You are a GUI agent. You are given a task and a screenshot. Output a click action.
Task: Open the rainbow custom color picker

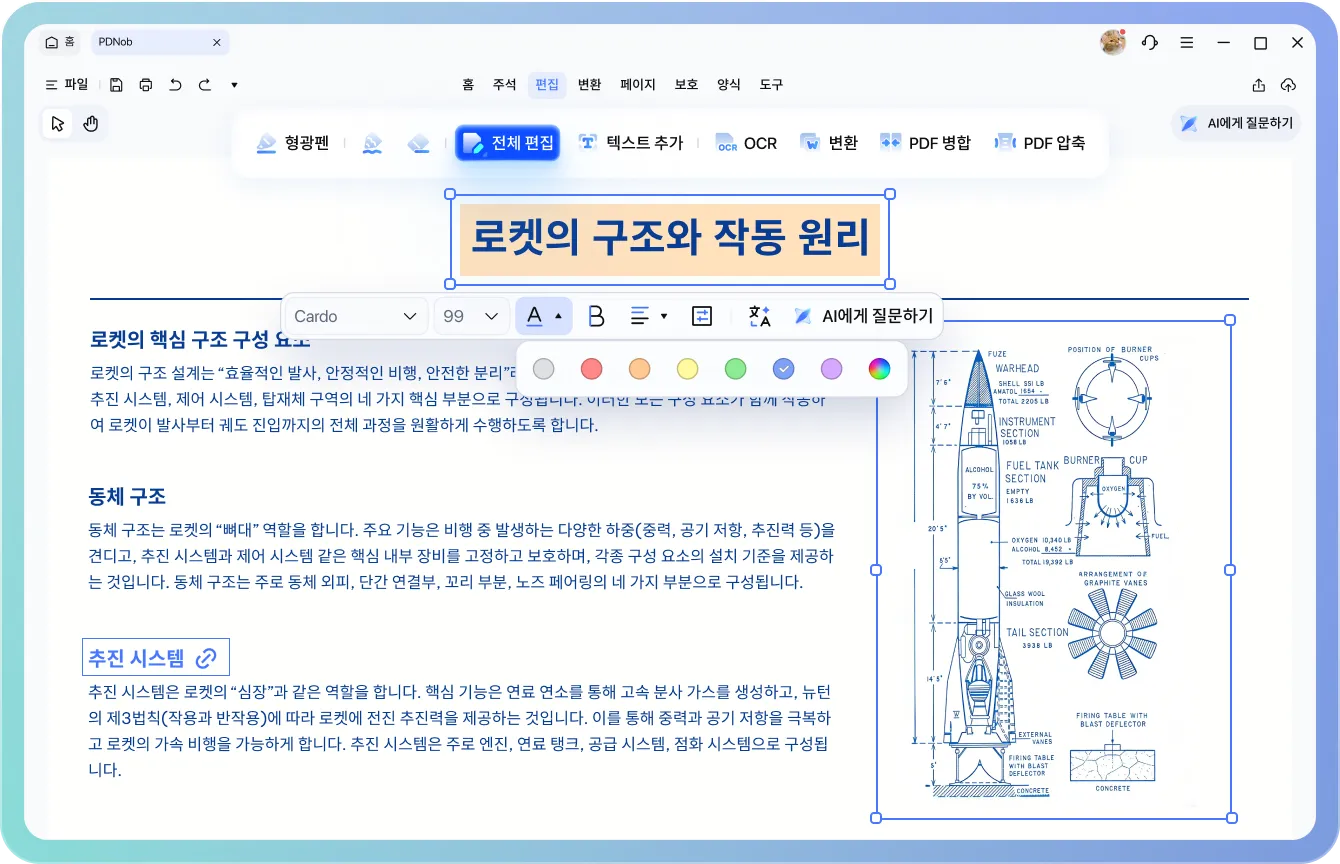(x=879, y=369)
